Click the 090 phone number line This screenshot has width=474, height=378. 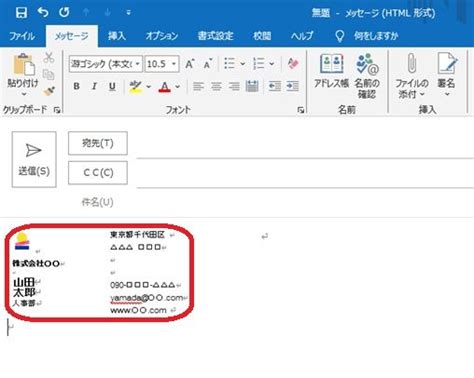point(143,285)
